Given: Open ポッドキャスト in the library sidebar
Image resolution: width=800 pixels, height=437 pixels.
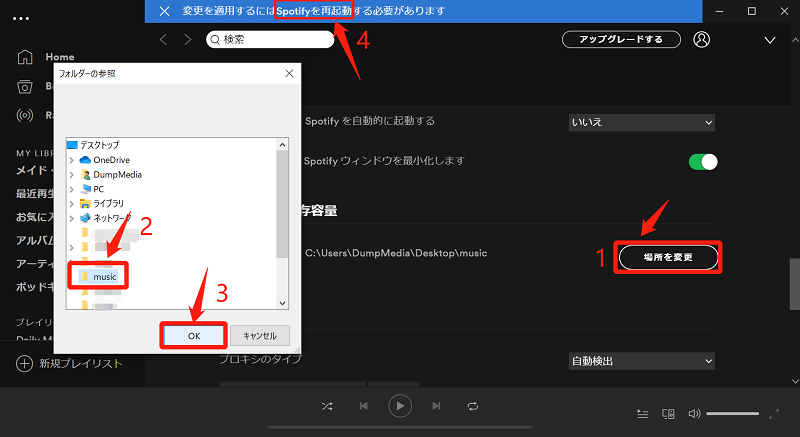Looking at the screenshot, I should coord(35,287).
